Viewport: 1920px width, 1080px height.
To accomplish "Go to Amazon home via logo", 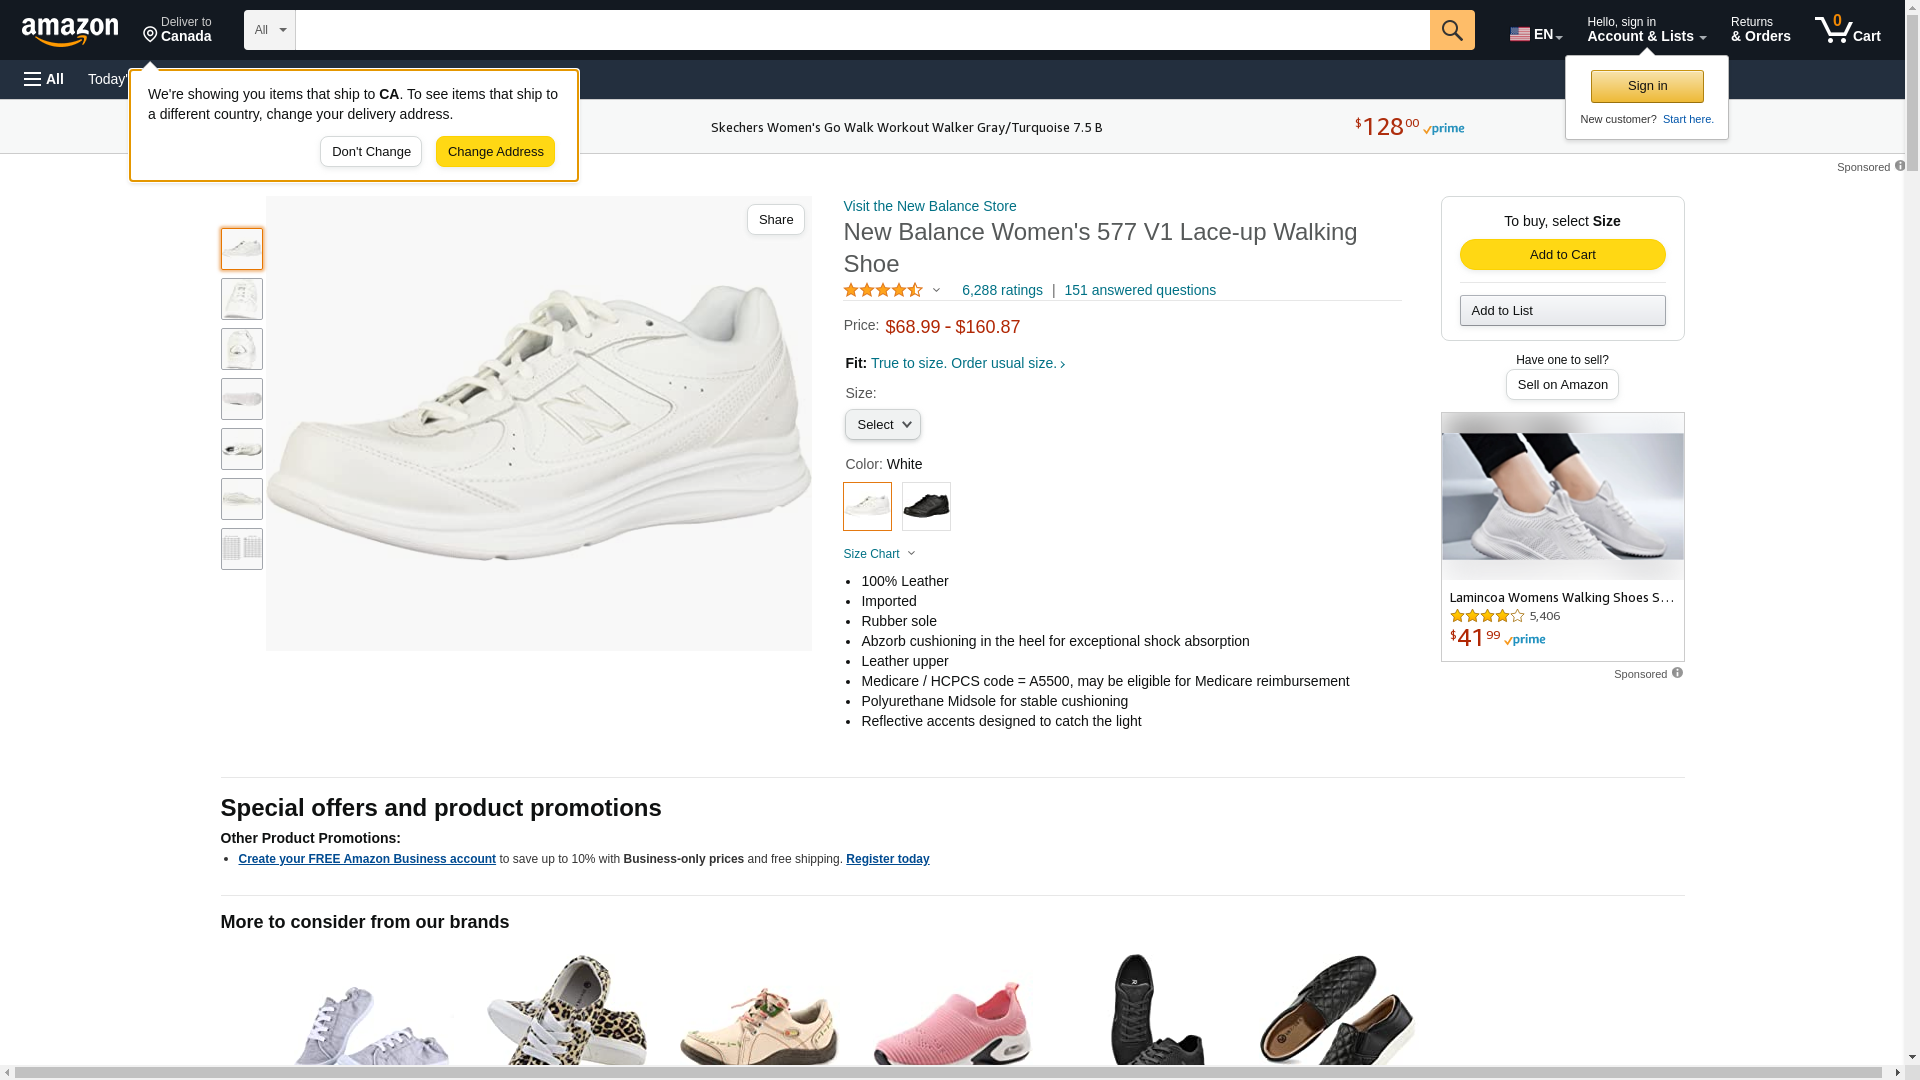I will [70, 31].
